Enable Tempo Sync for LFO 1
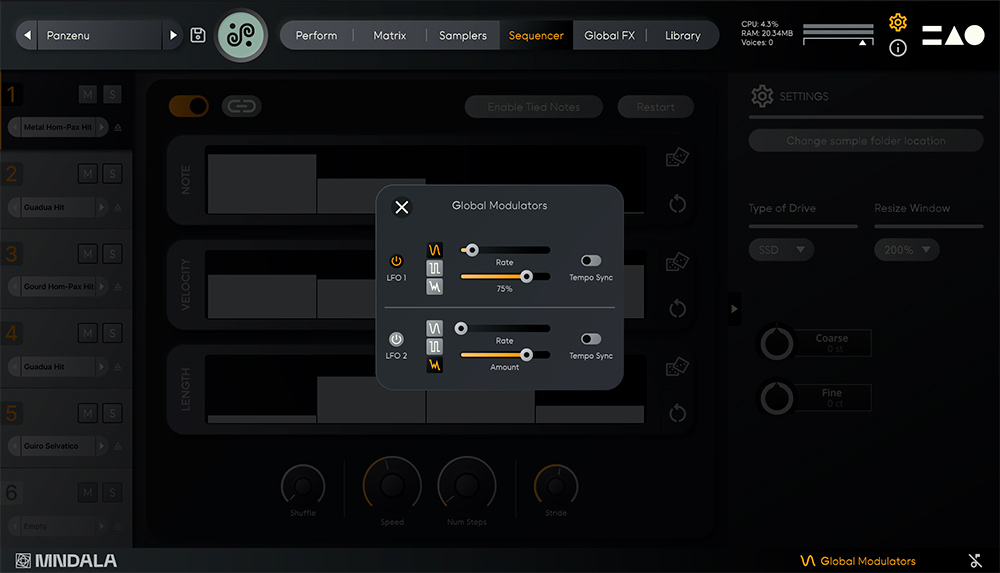 click(591, 260)
